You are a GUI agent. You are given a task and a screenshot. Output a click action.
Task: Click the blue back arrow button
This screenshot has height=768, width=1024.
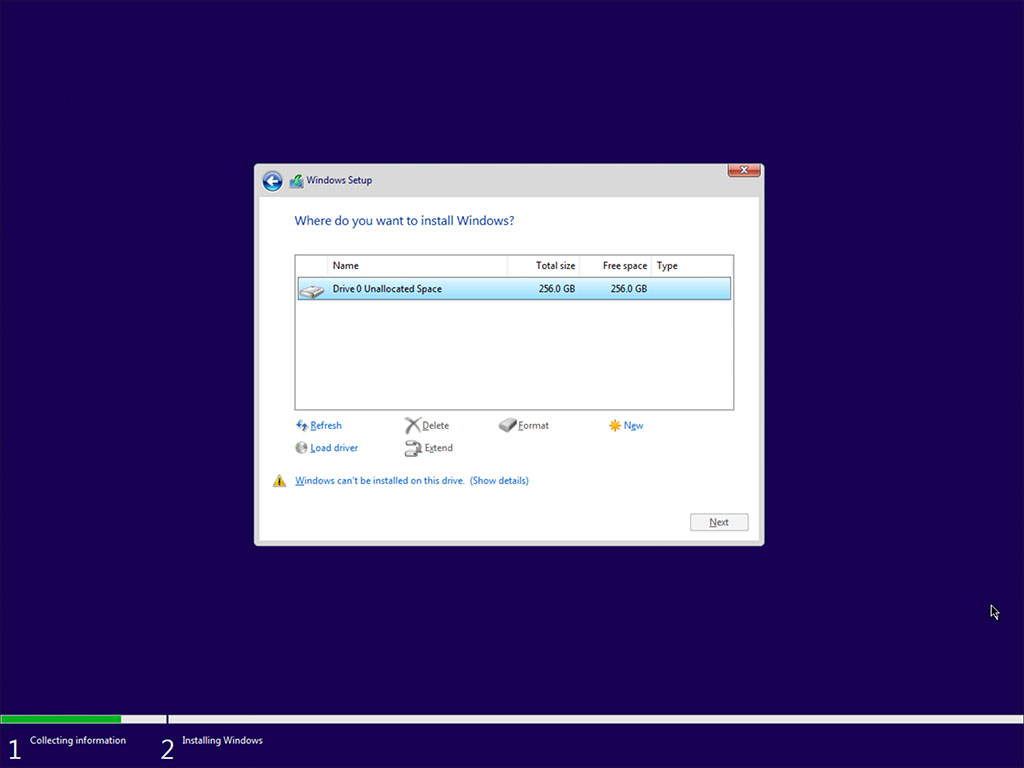[272, 181]
